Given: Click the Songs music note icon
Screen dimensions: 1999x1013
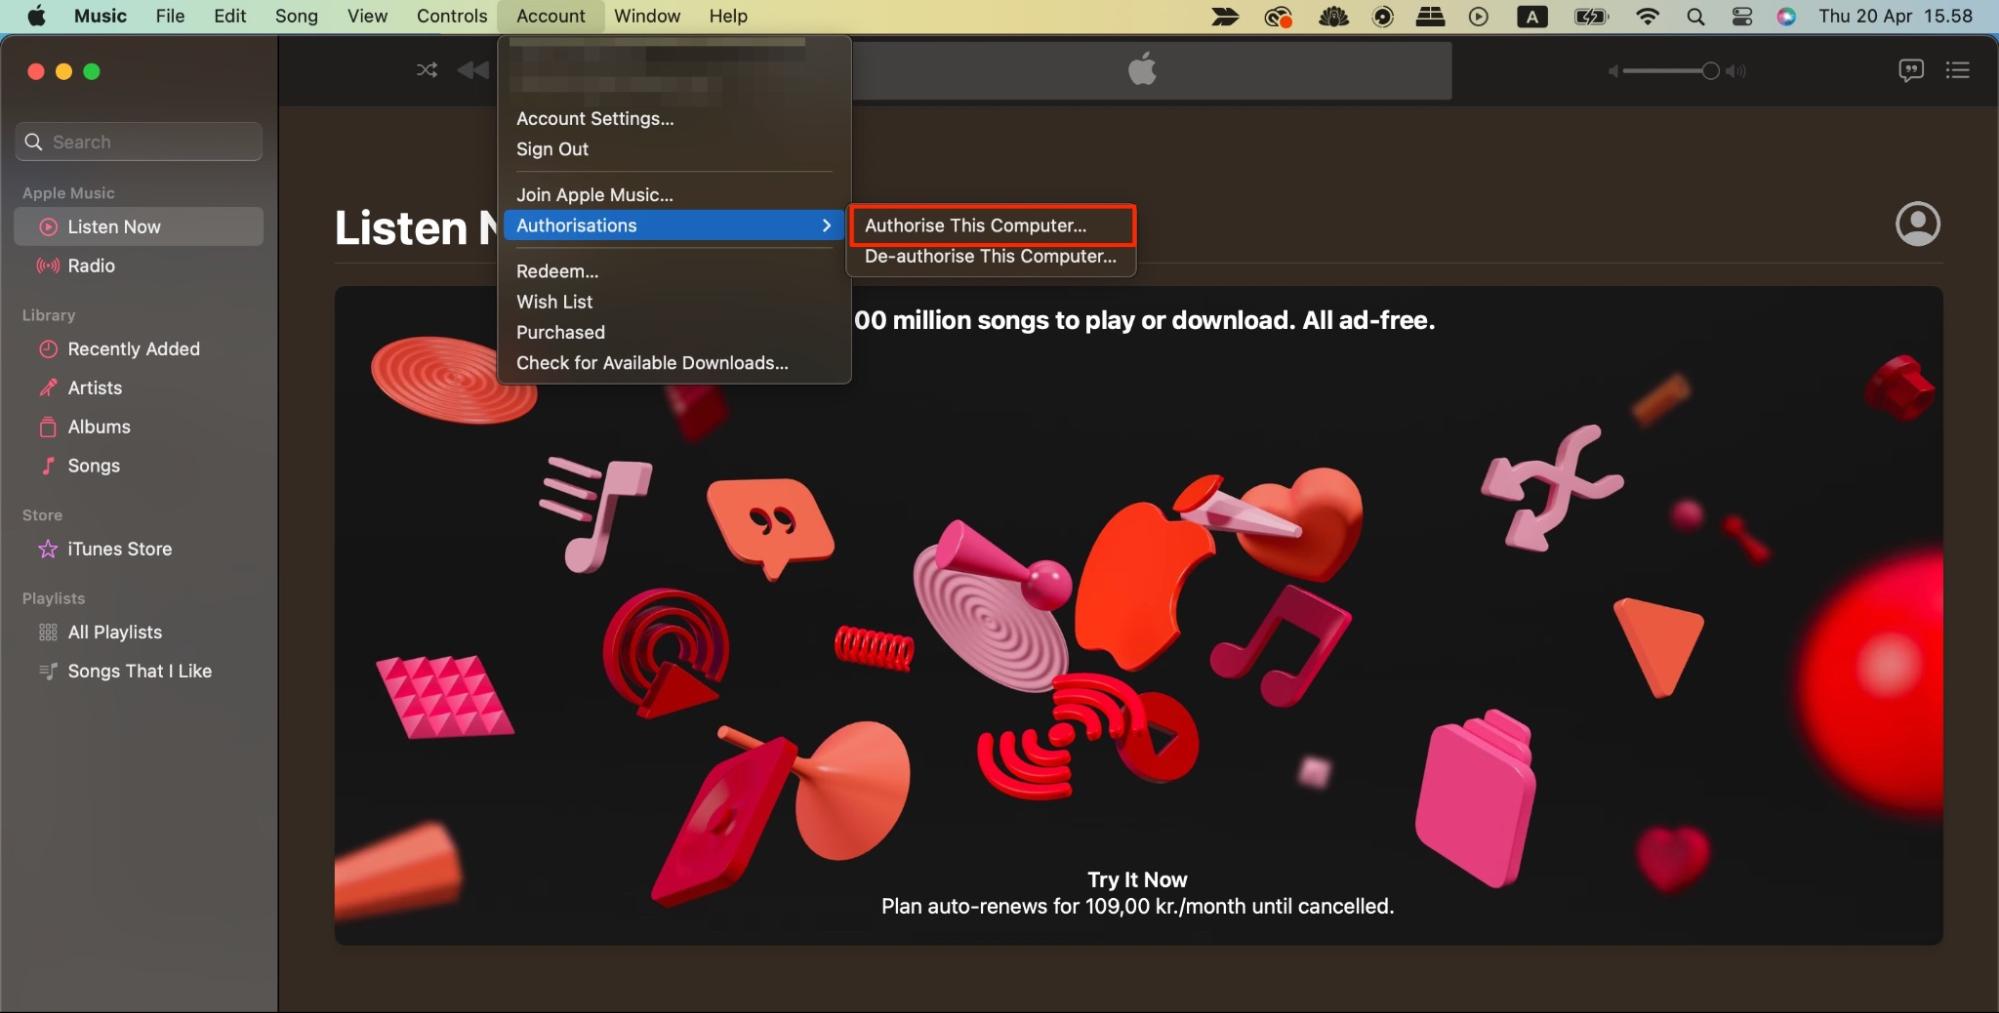Looking at the screenshot, I should [x=48, y=466].
